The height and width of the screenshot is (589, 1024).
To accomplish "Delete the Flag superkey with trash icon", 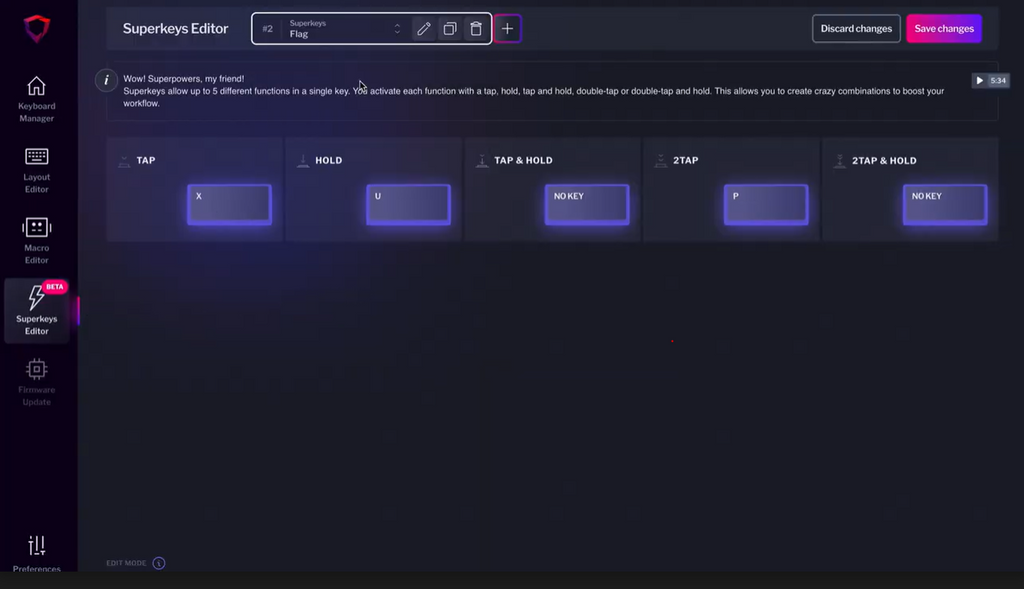I will [476, 29].
